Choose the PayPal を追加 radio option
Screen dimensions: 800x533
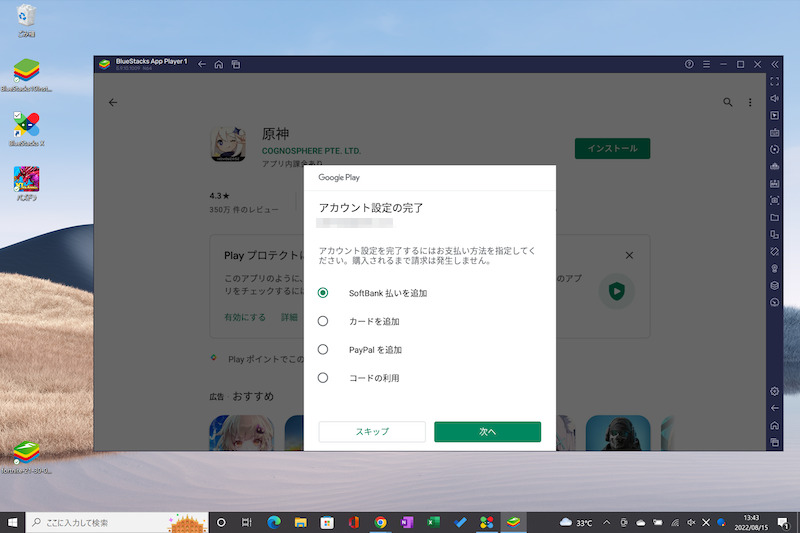[x=323, y=350]
